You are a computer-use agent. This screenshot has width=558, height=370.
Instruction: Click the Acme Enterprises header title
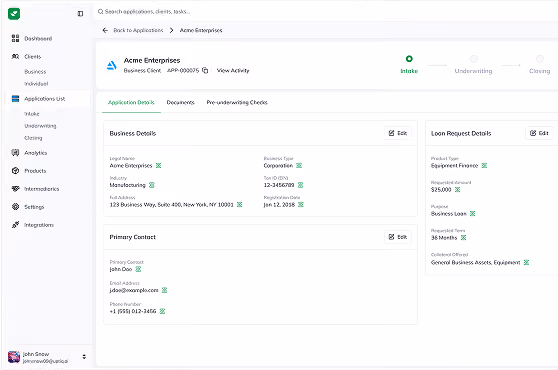point(152,60)
